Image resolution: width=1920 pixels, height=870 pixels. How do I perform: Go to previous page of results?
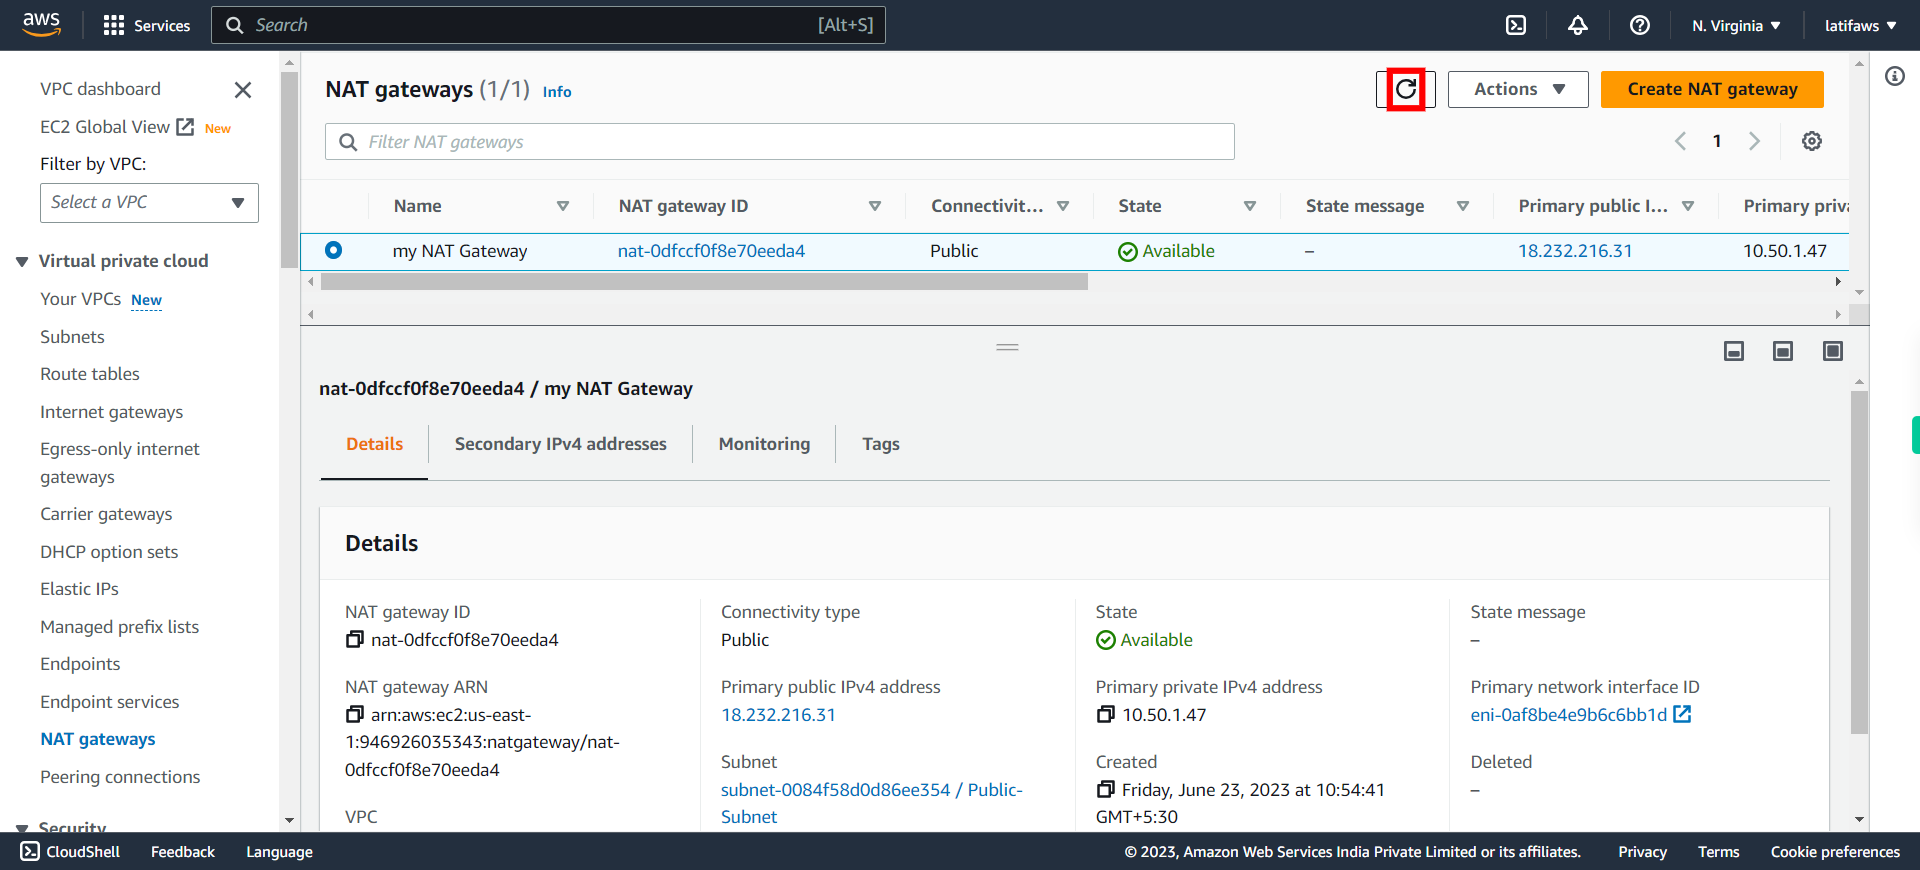click(x=1680, y=141)
